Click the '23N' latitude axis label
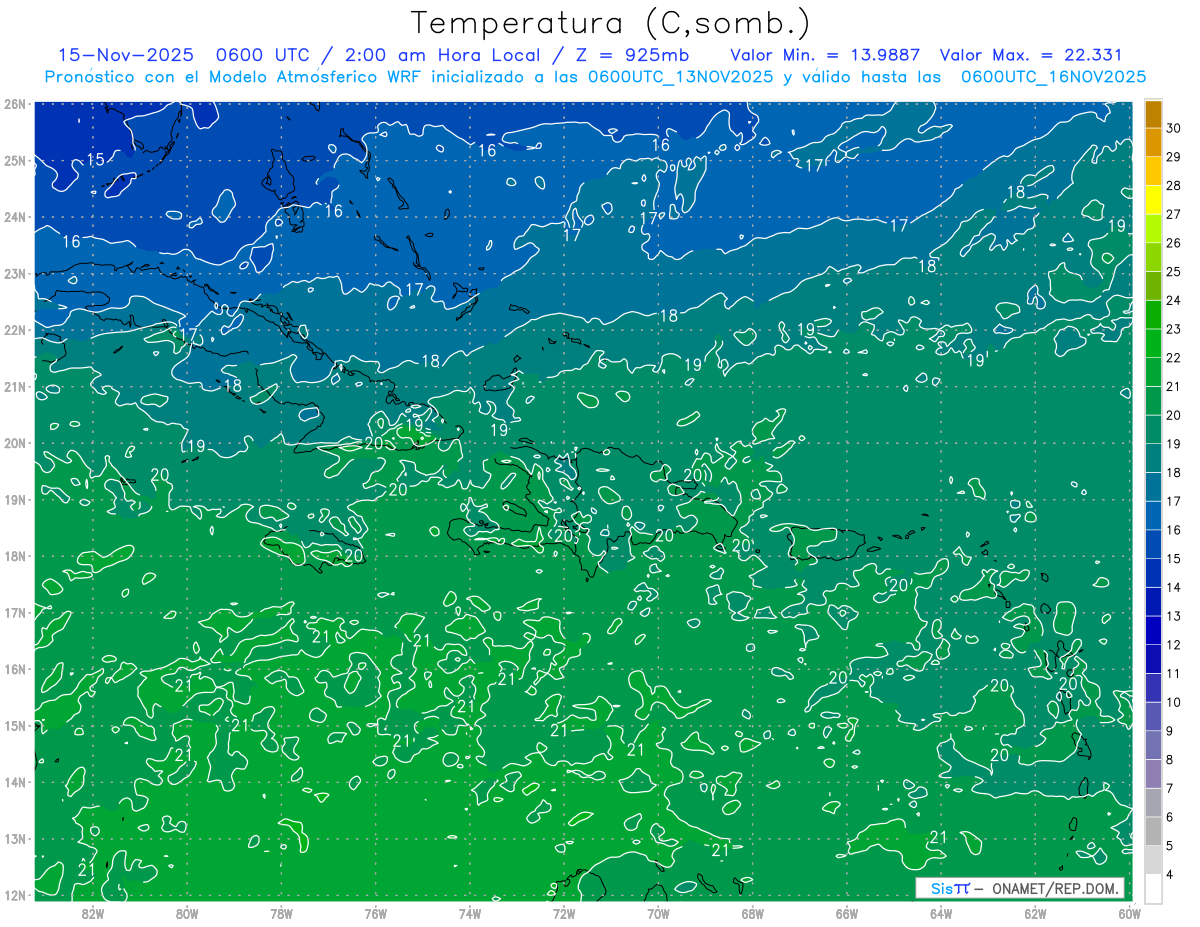 tap(15, 273)
